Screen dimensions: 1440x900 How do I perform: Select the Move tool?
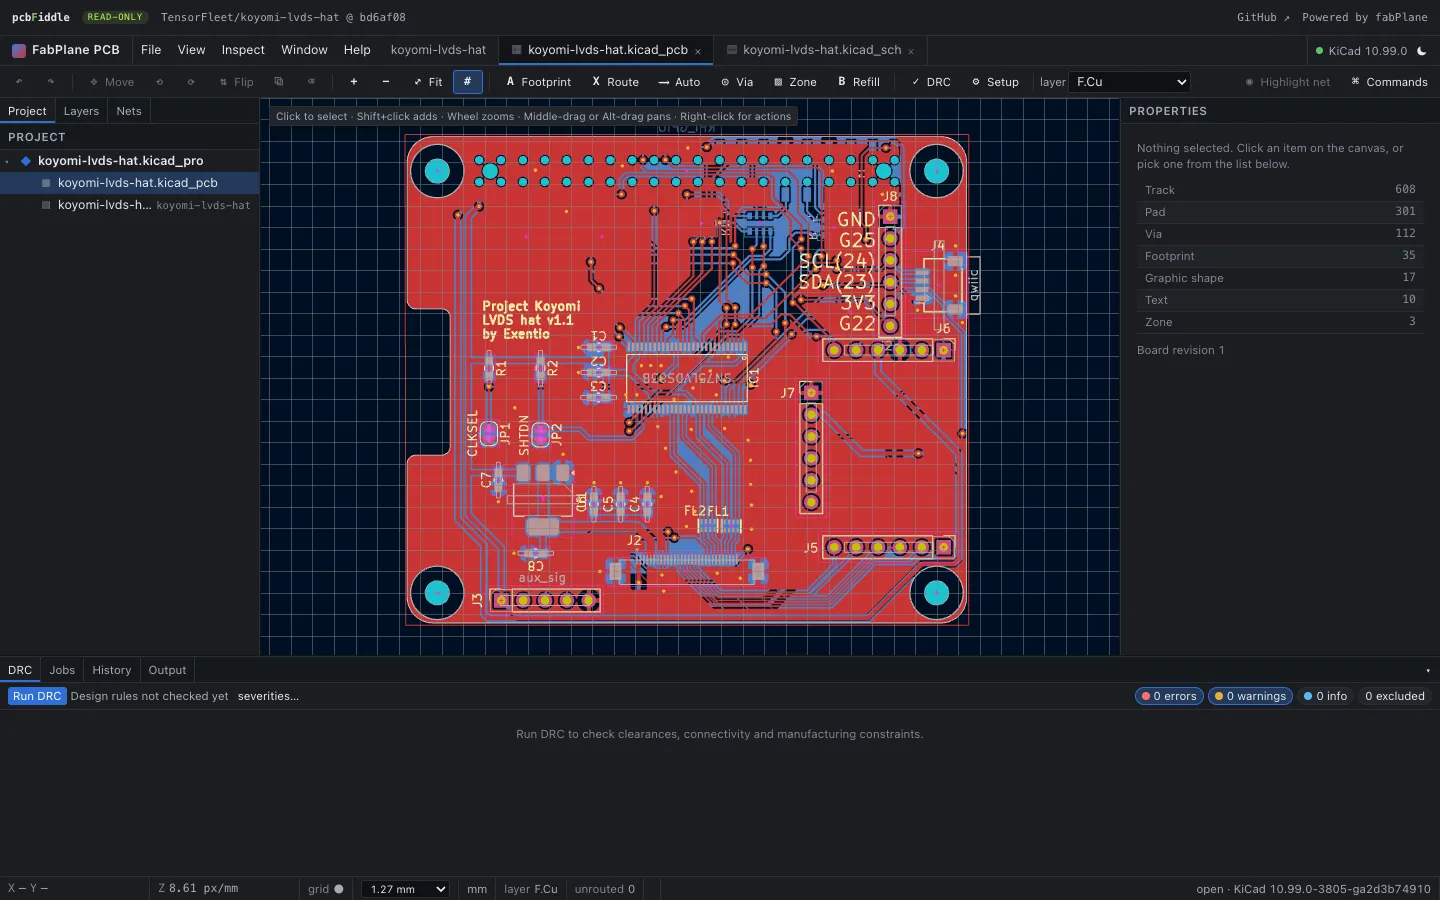pyautogui.click(x=112, y=82)
